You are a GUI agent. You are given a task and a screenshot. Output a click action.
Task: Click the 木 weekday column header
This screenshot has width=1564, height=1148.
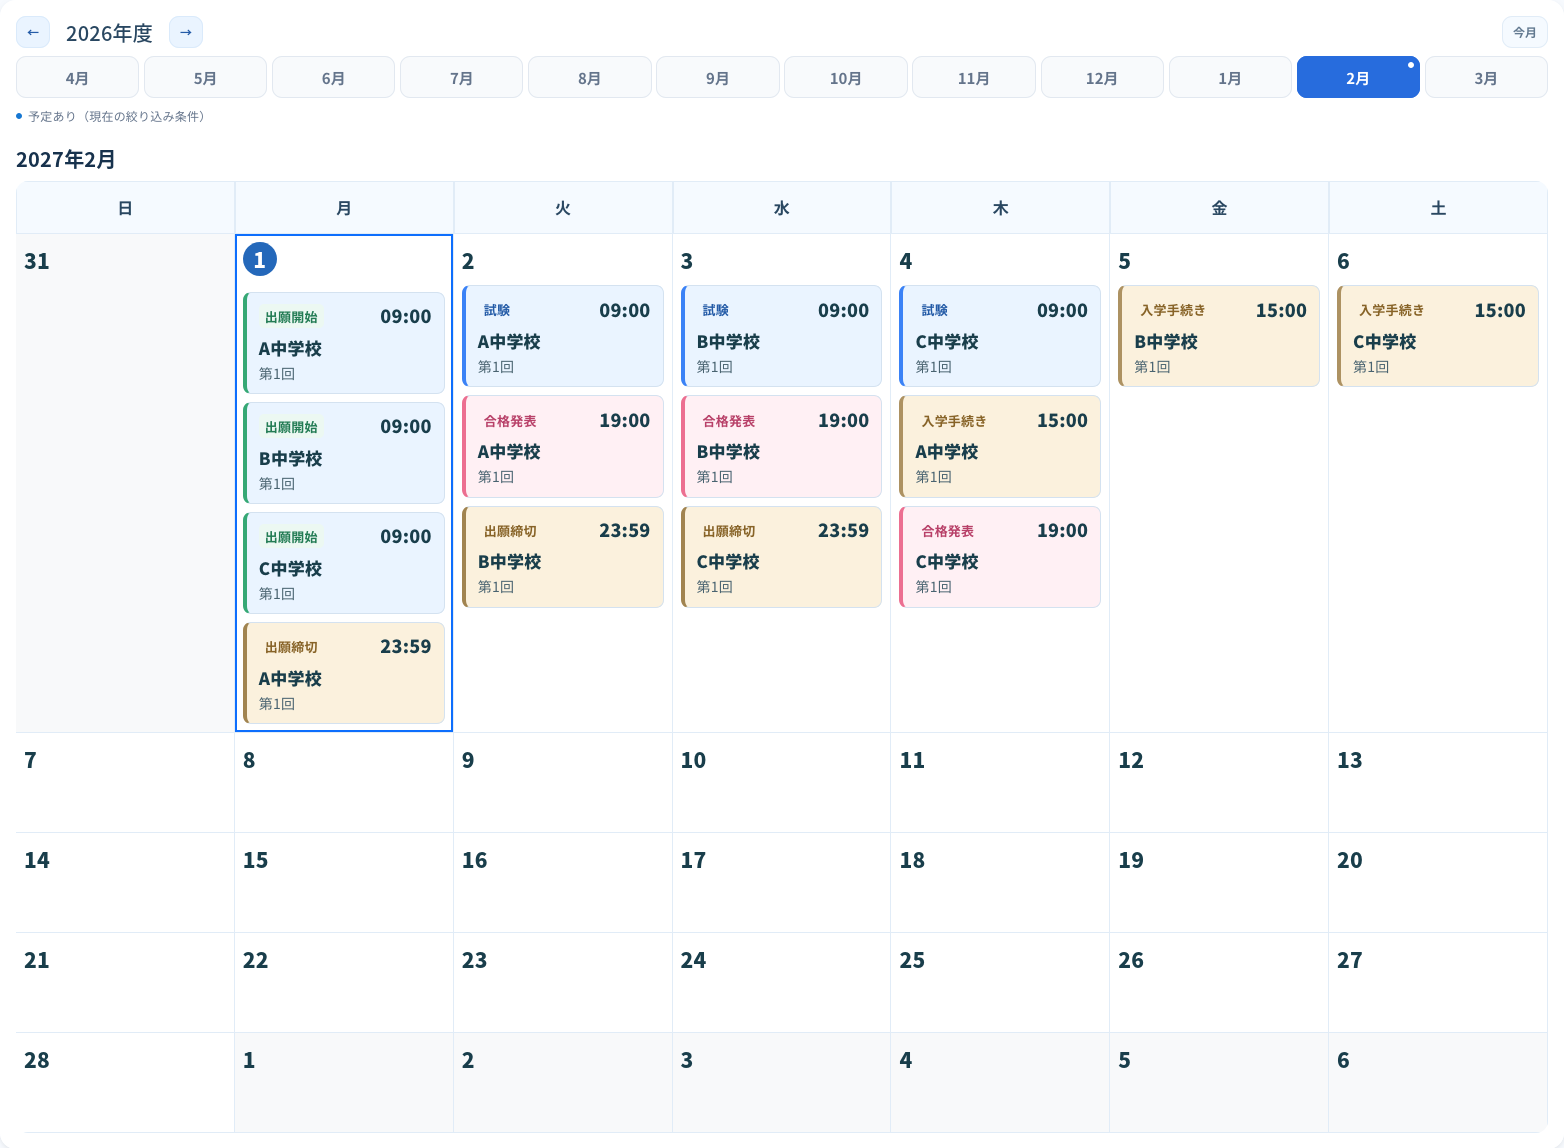(1000, 208)
